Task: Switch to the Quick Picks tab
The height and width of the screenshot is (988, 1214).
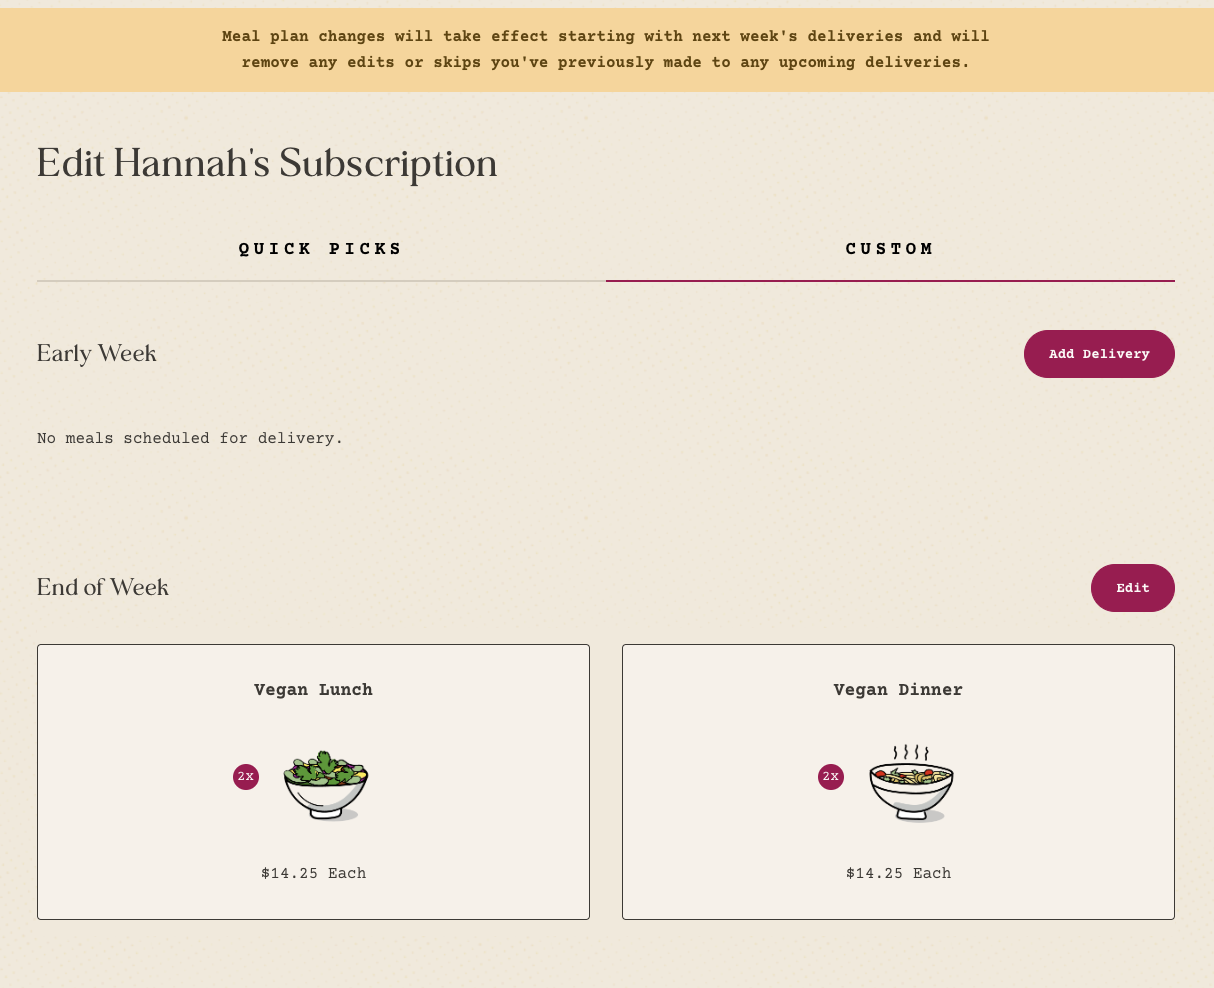Action: (321, 249)
